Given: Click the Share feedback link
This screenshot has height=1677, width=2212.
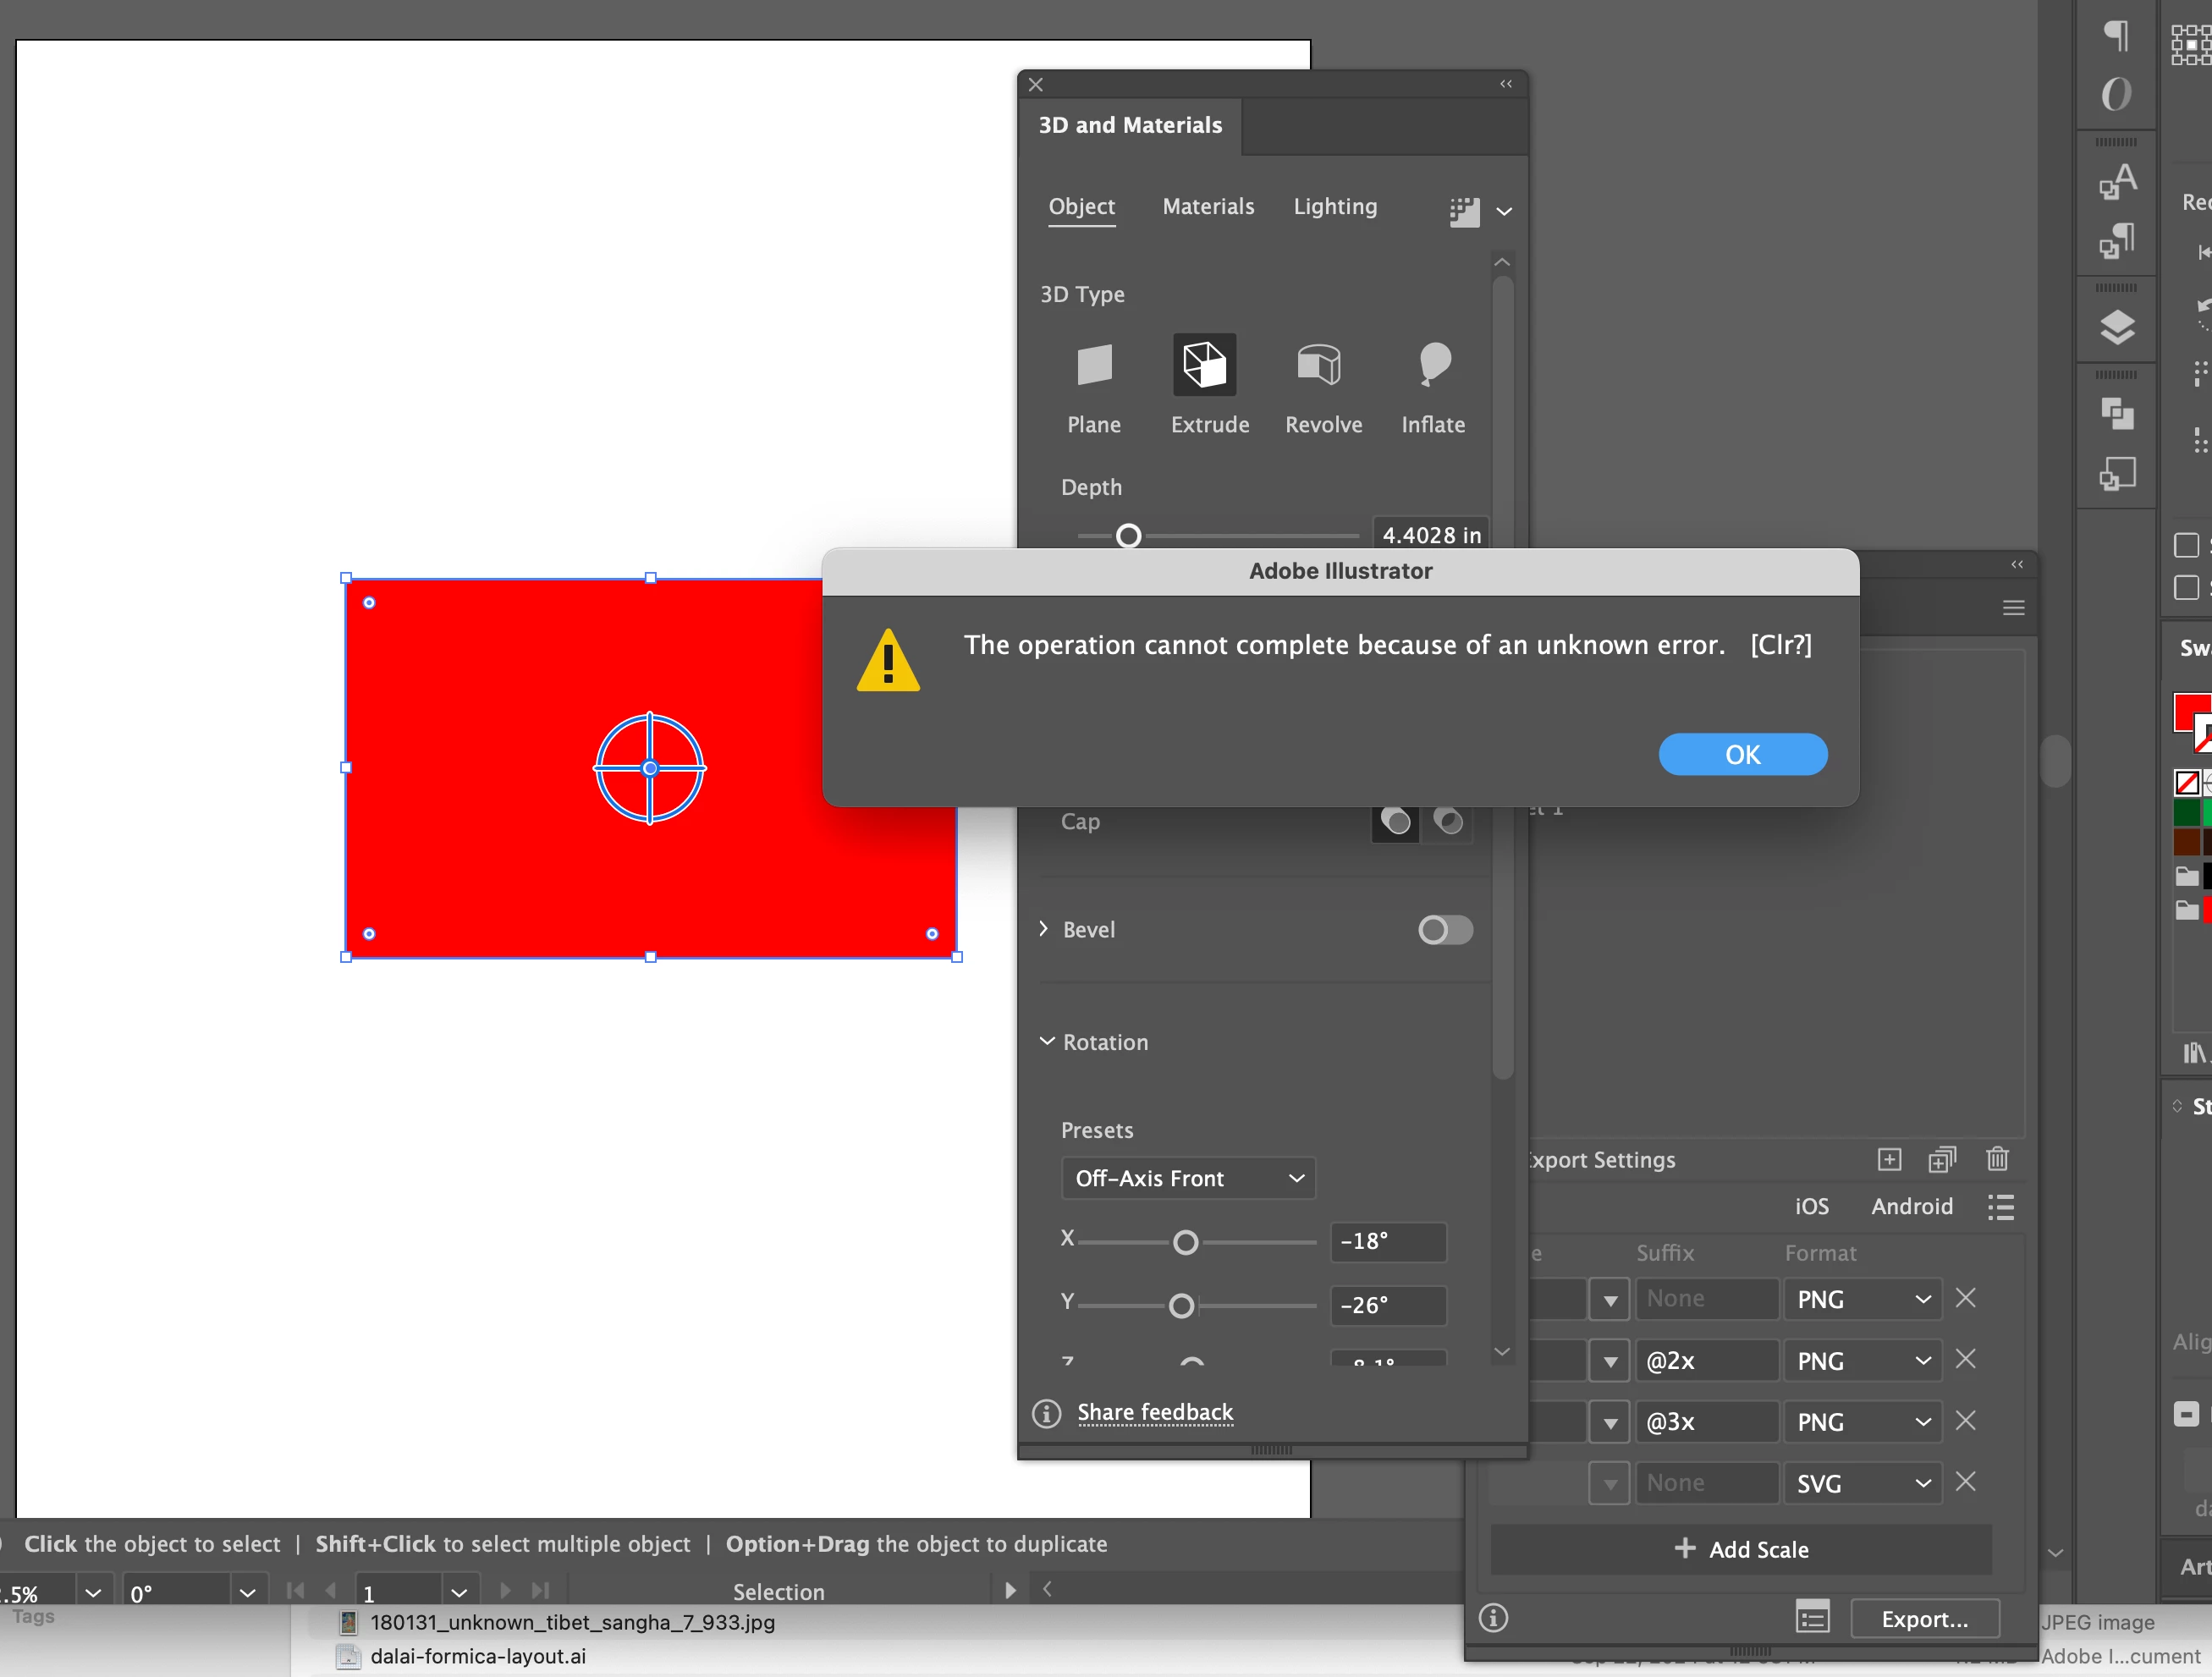Looking at the screenshot, I should pos(1155,1412).
